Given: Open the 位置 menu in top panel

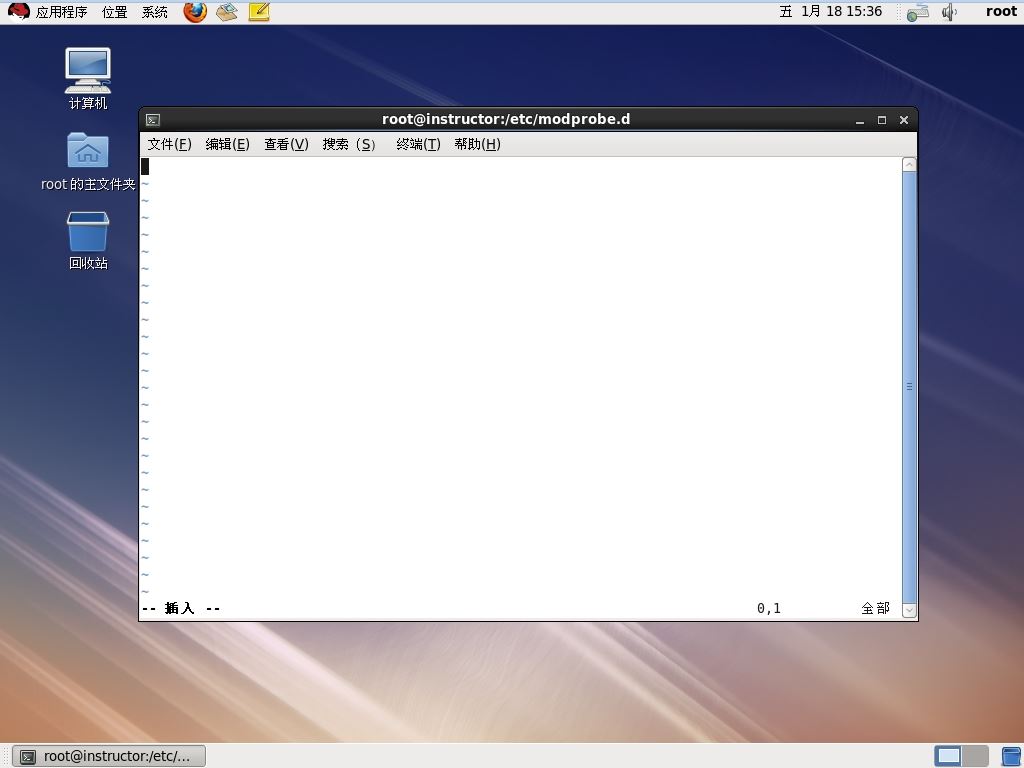Looking at the screenshot, I should 114,12.
